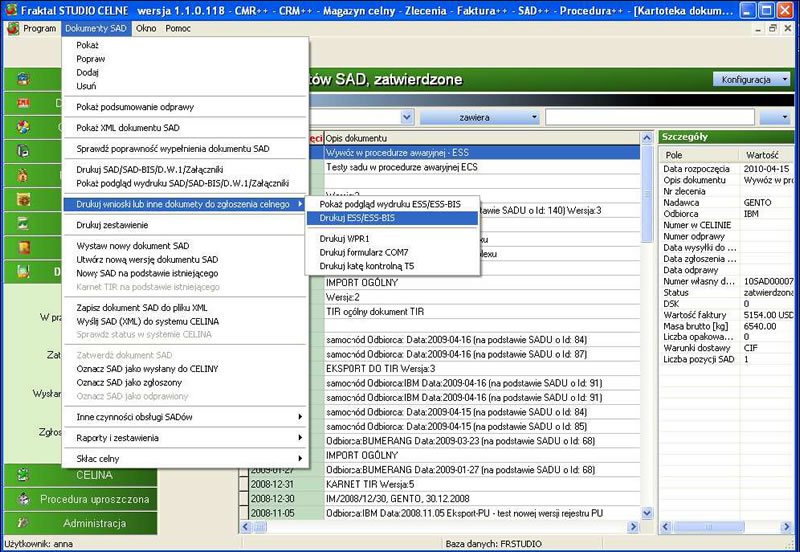800x552 pixels.
Task: Choose 'Drukuj katę kontrolną T5'
Action: pyautogui.click(x=392, y=266)
